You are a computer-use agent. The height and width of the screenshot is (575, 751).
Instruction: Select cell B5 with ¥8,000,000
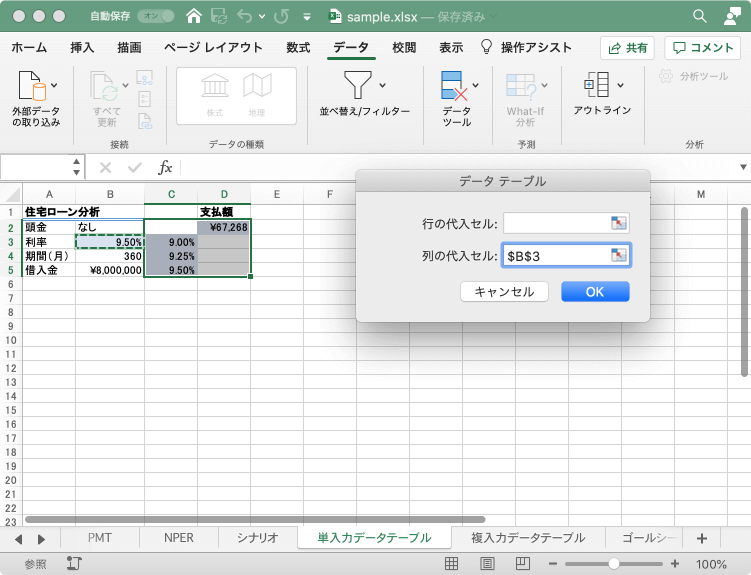110,270
